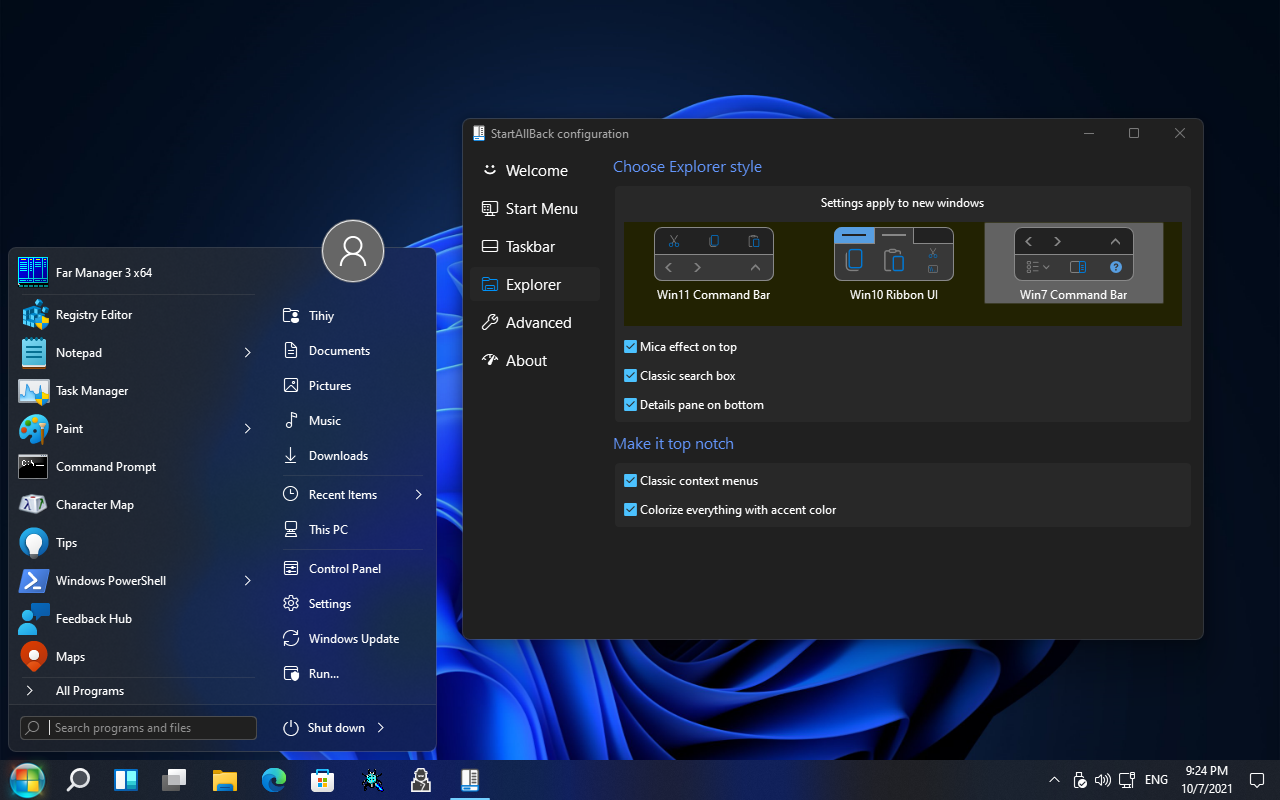
Task: Click the user account avatar picture
Action: click(x=353, y=251)
